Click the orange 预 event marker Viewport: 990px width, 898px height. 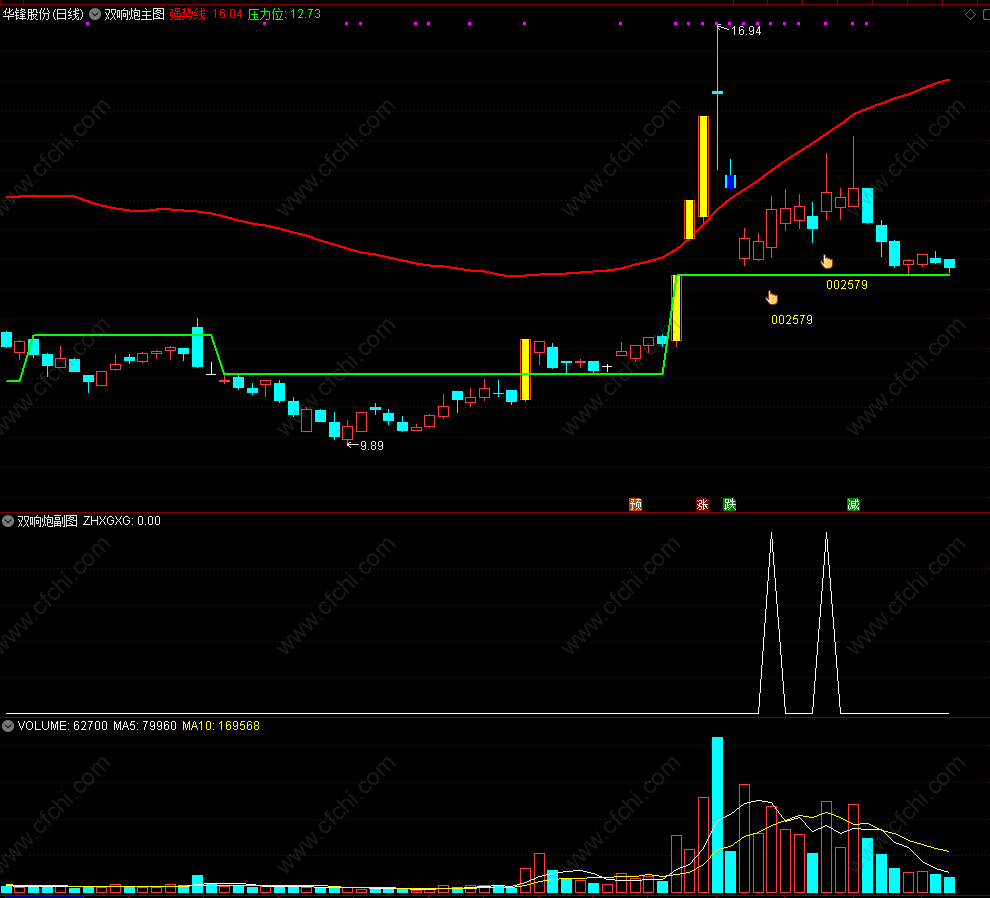click(636, 504)
